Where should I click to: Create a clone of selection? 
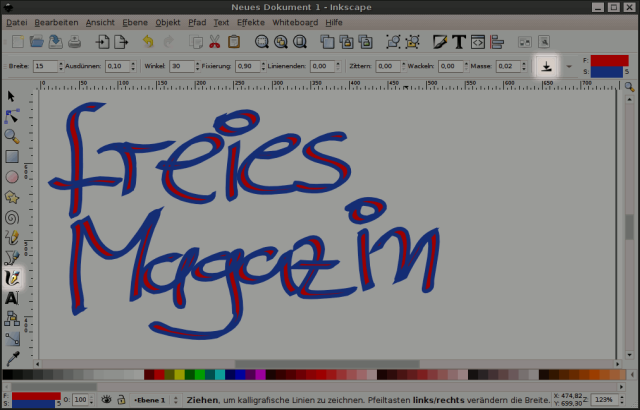(347, 42)
